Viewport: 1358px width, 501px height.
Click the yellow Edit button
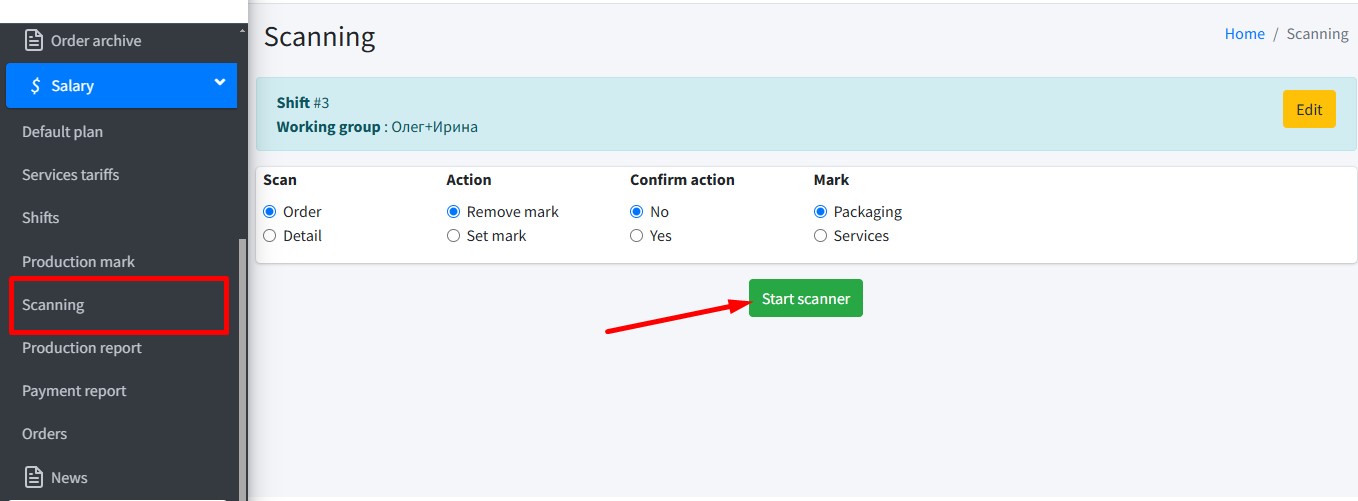[x=1308, y=110]
